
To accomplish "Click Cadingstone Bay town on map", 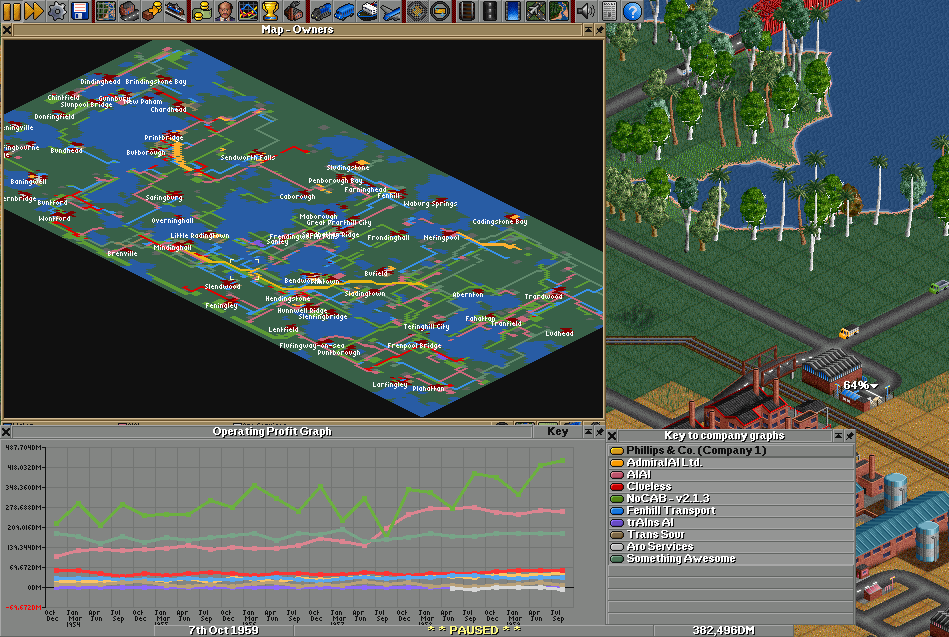I will coord(499,222).
